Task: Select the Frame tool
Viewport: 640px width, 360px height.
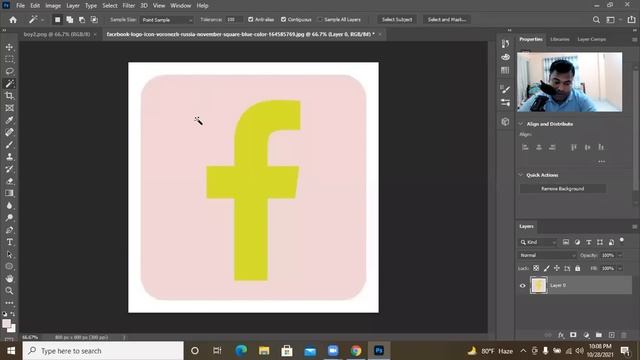Action: point(9,108)
